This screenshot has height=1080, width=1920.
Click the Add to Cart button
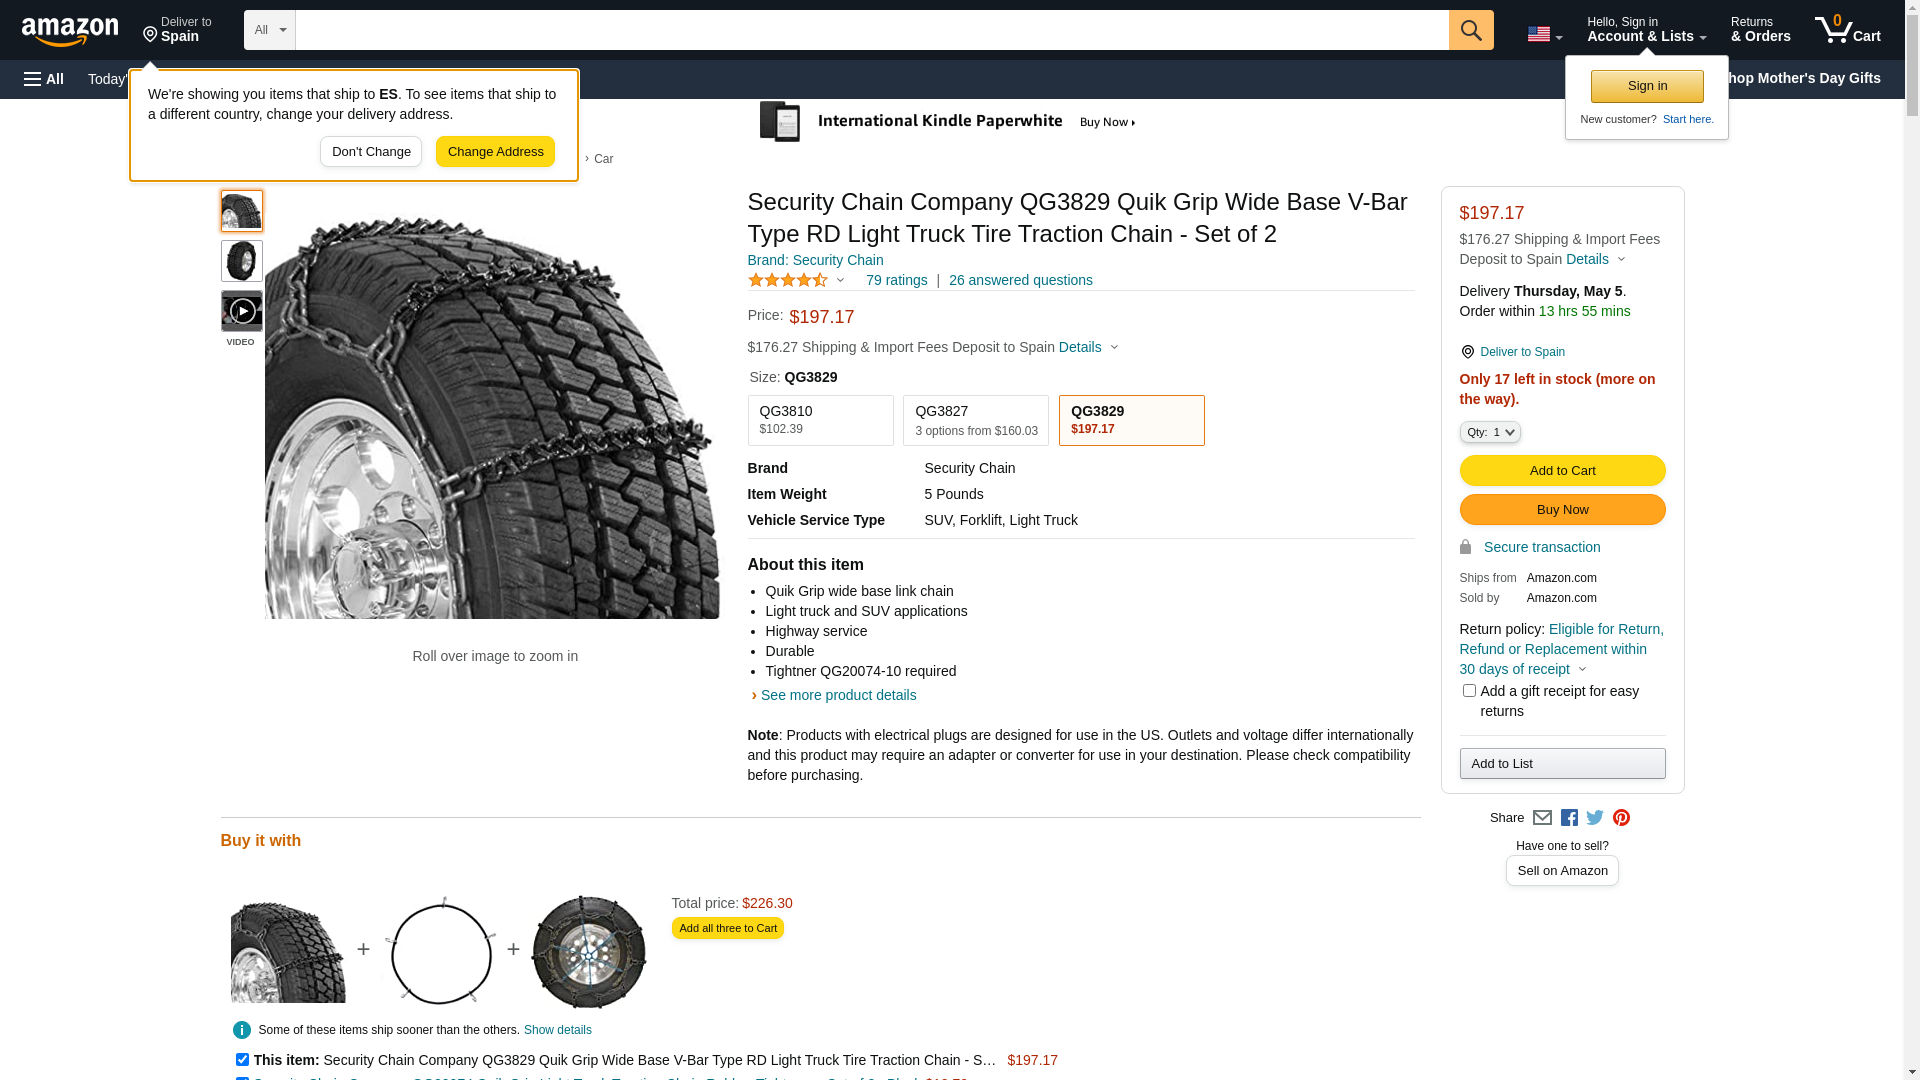click(x=1562, y=471)
